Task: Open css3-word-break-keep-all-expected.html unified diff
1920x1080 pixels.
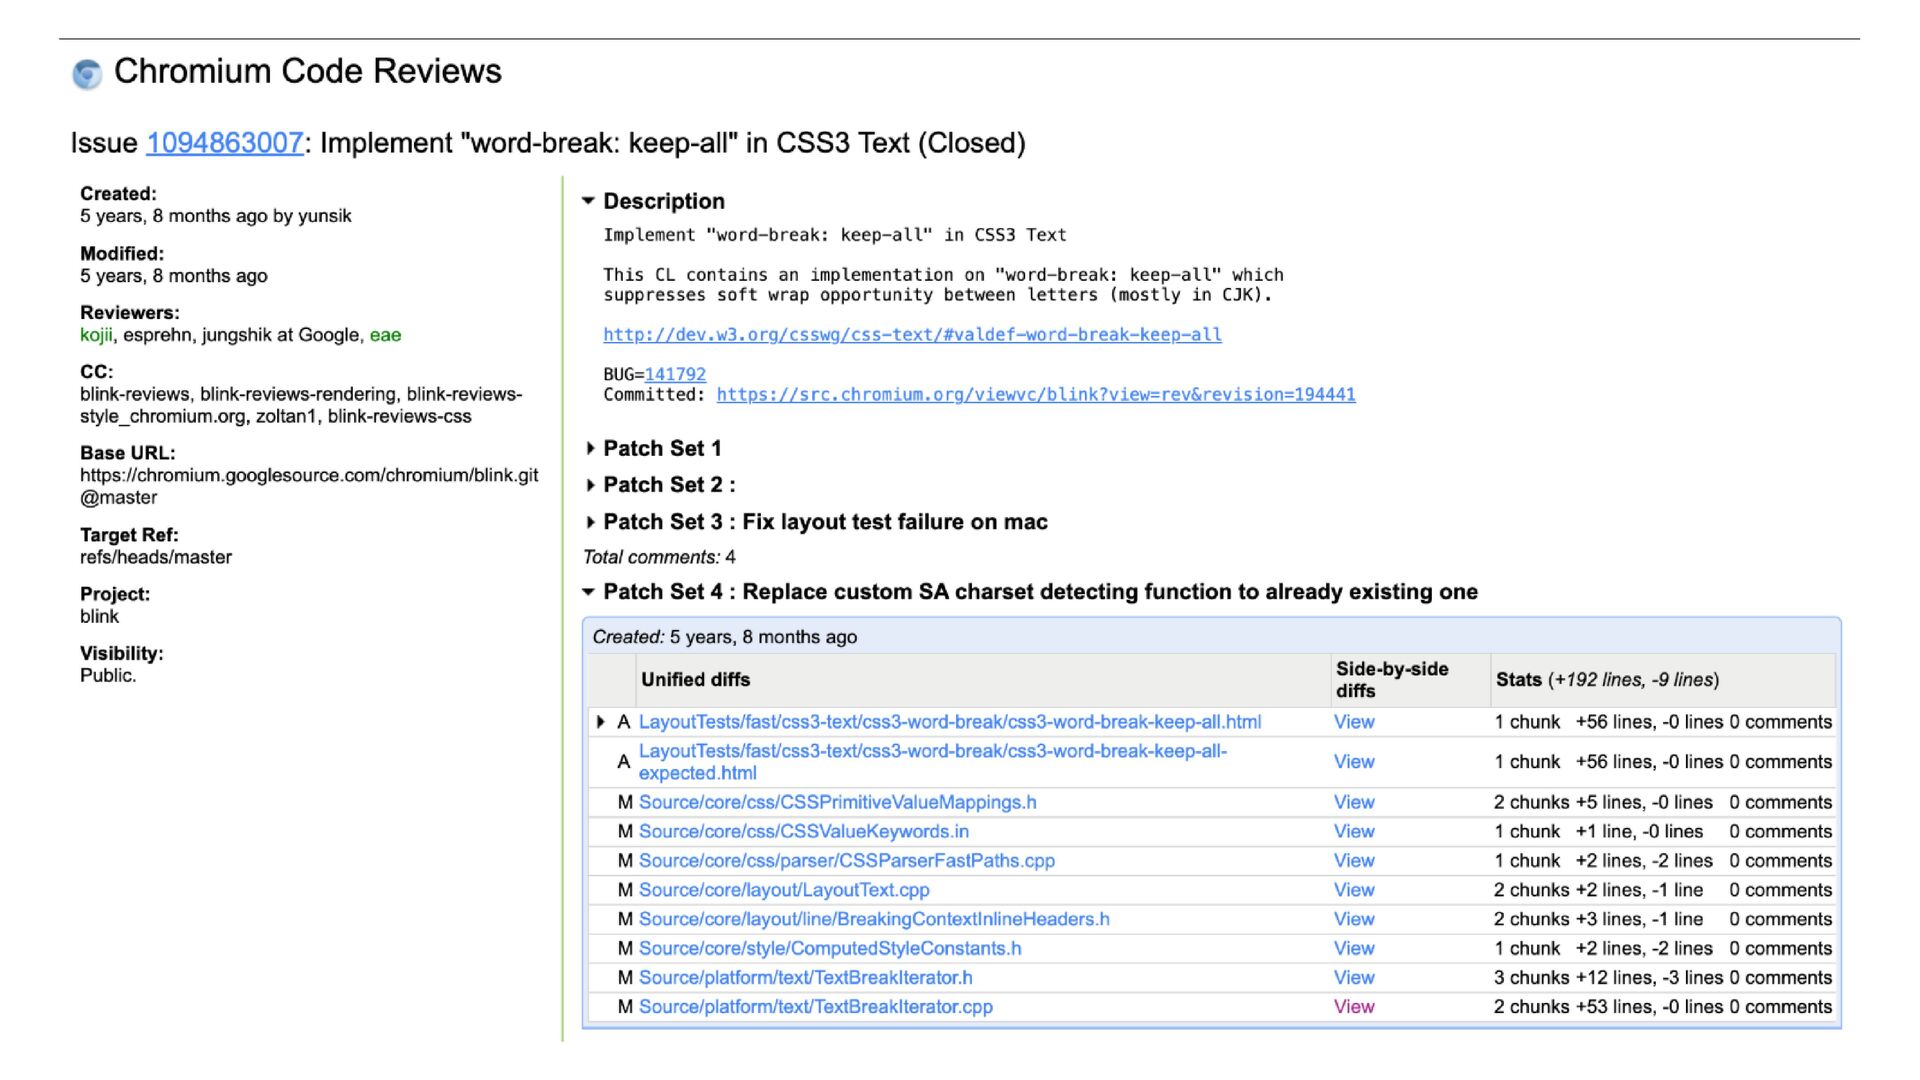Action: [933, 762]
